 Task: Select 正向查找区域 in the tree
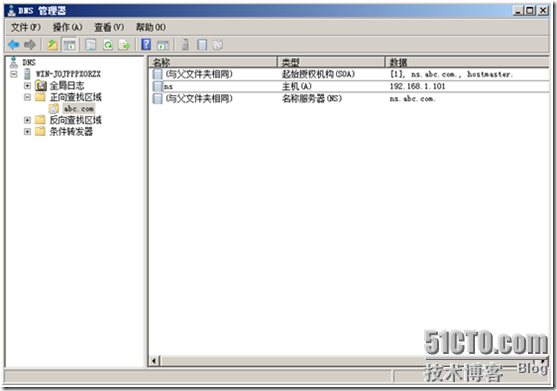pos(75,97)
